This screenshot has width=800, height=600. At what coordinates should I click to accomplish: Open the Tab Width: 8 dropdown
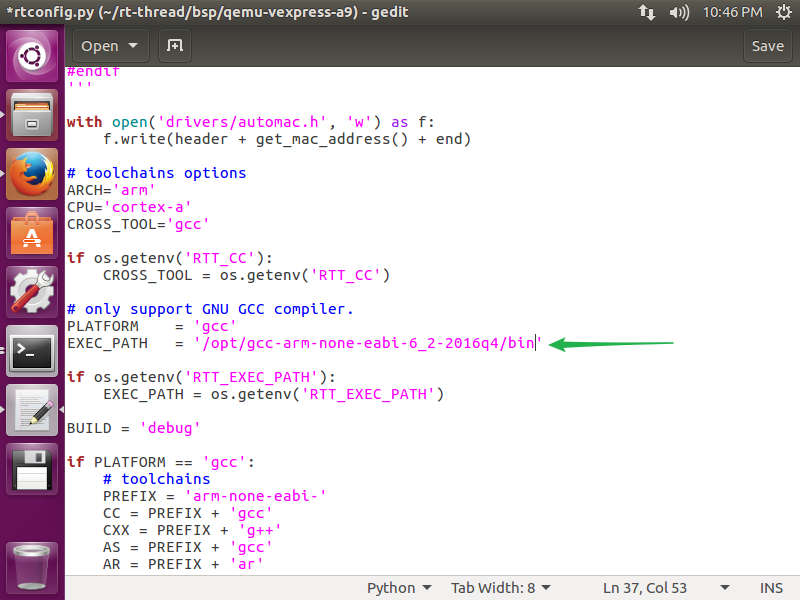[x=500, y=587]
